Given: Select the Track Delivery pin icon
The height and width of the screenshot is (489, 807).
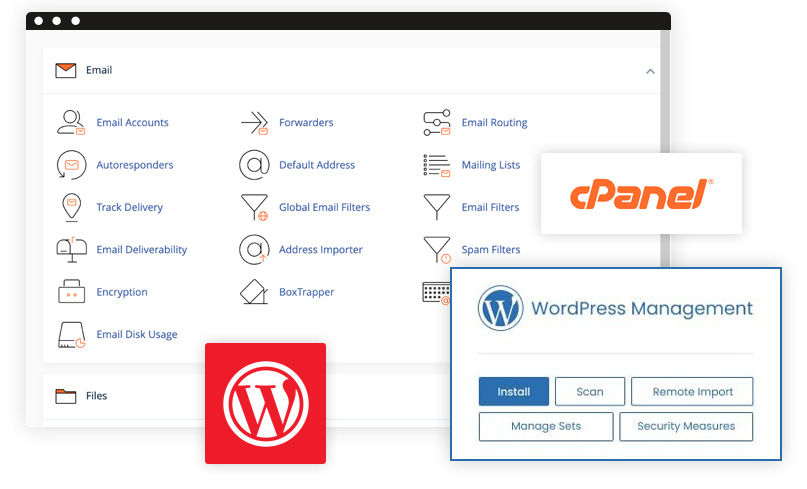Looking at the screenshot, I should [x=71, y=207].
